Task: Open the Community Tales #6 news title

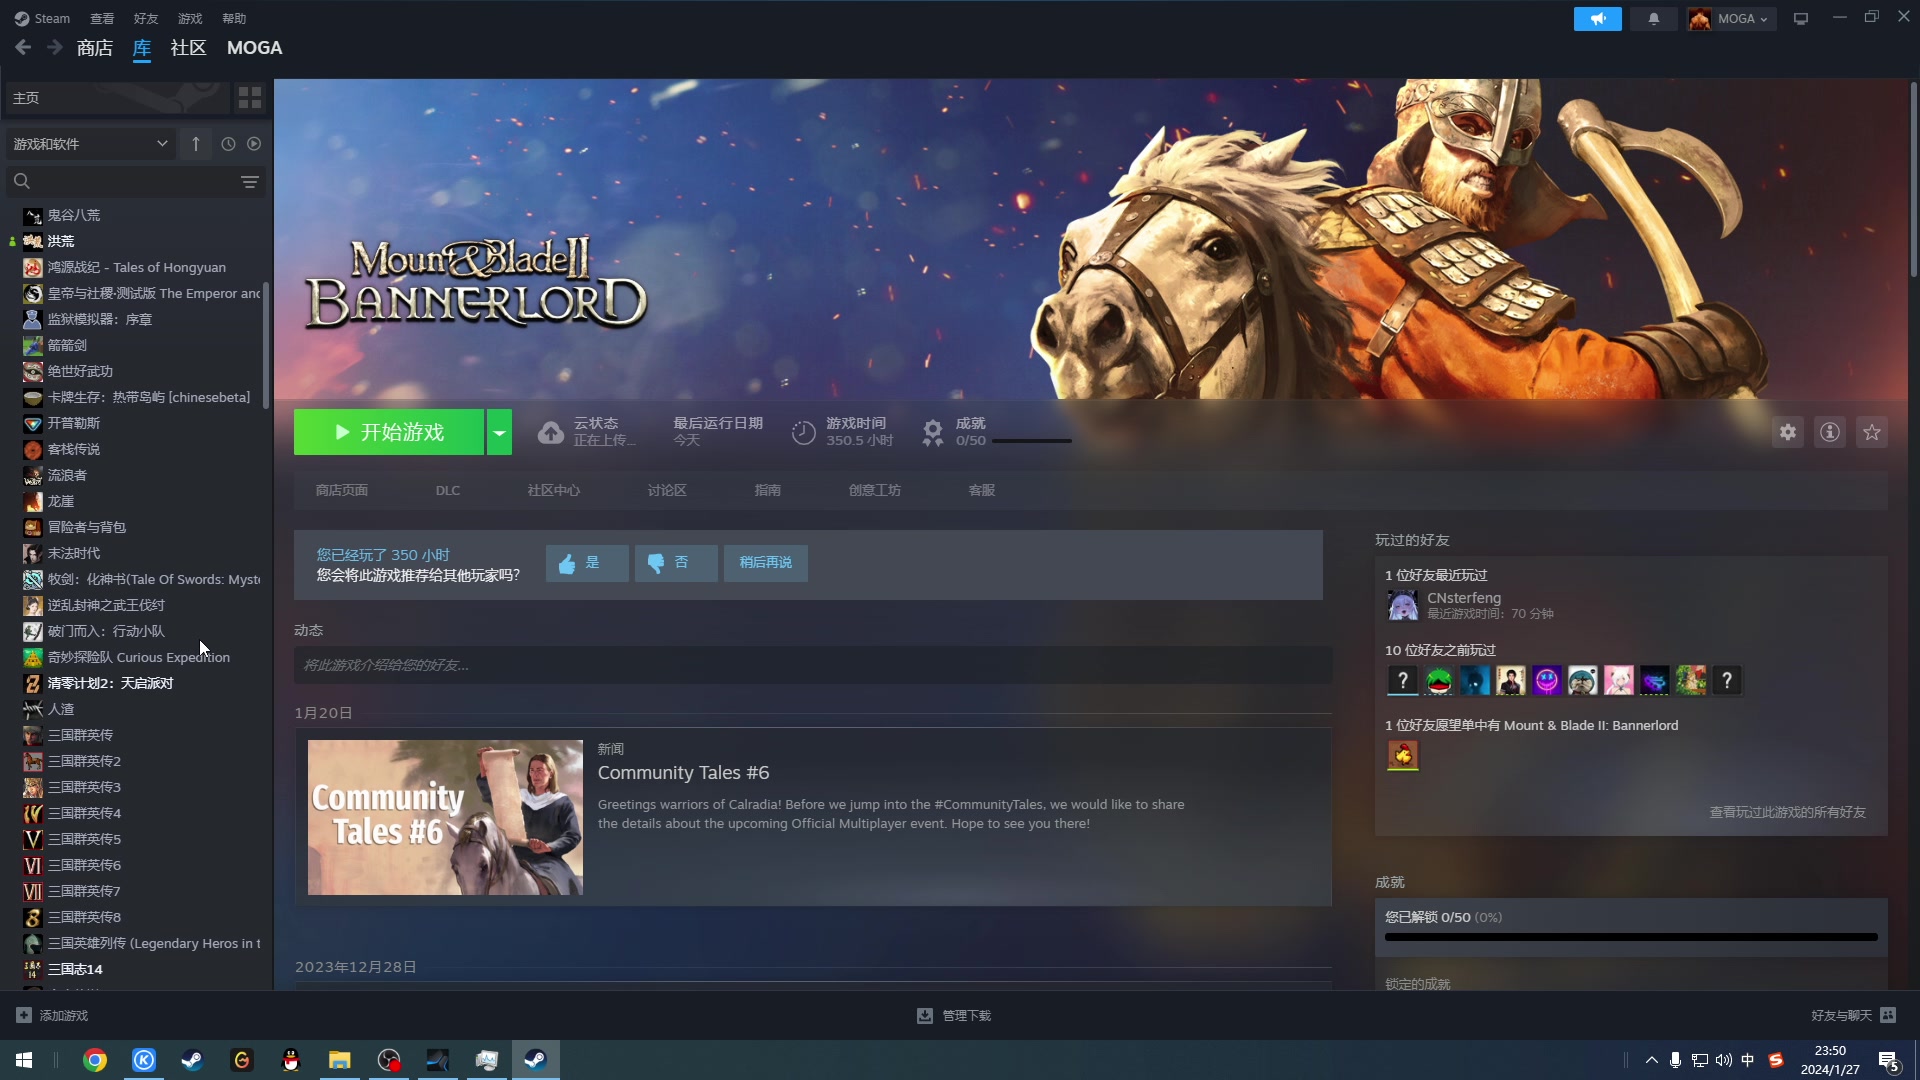Action: [x=684, y=773]
